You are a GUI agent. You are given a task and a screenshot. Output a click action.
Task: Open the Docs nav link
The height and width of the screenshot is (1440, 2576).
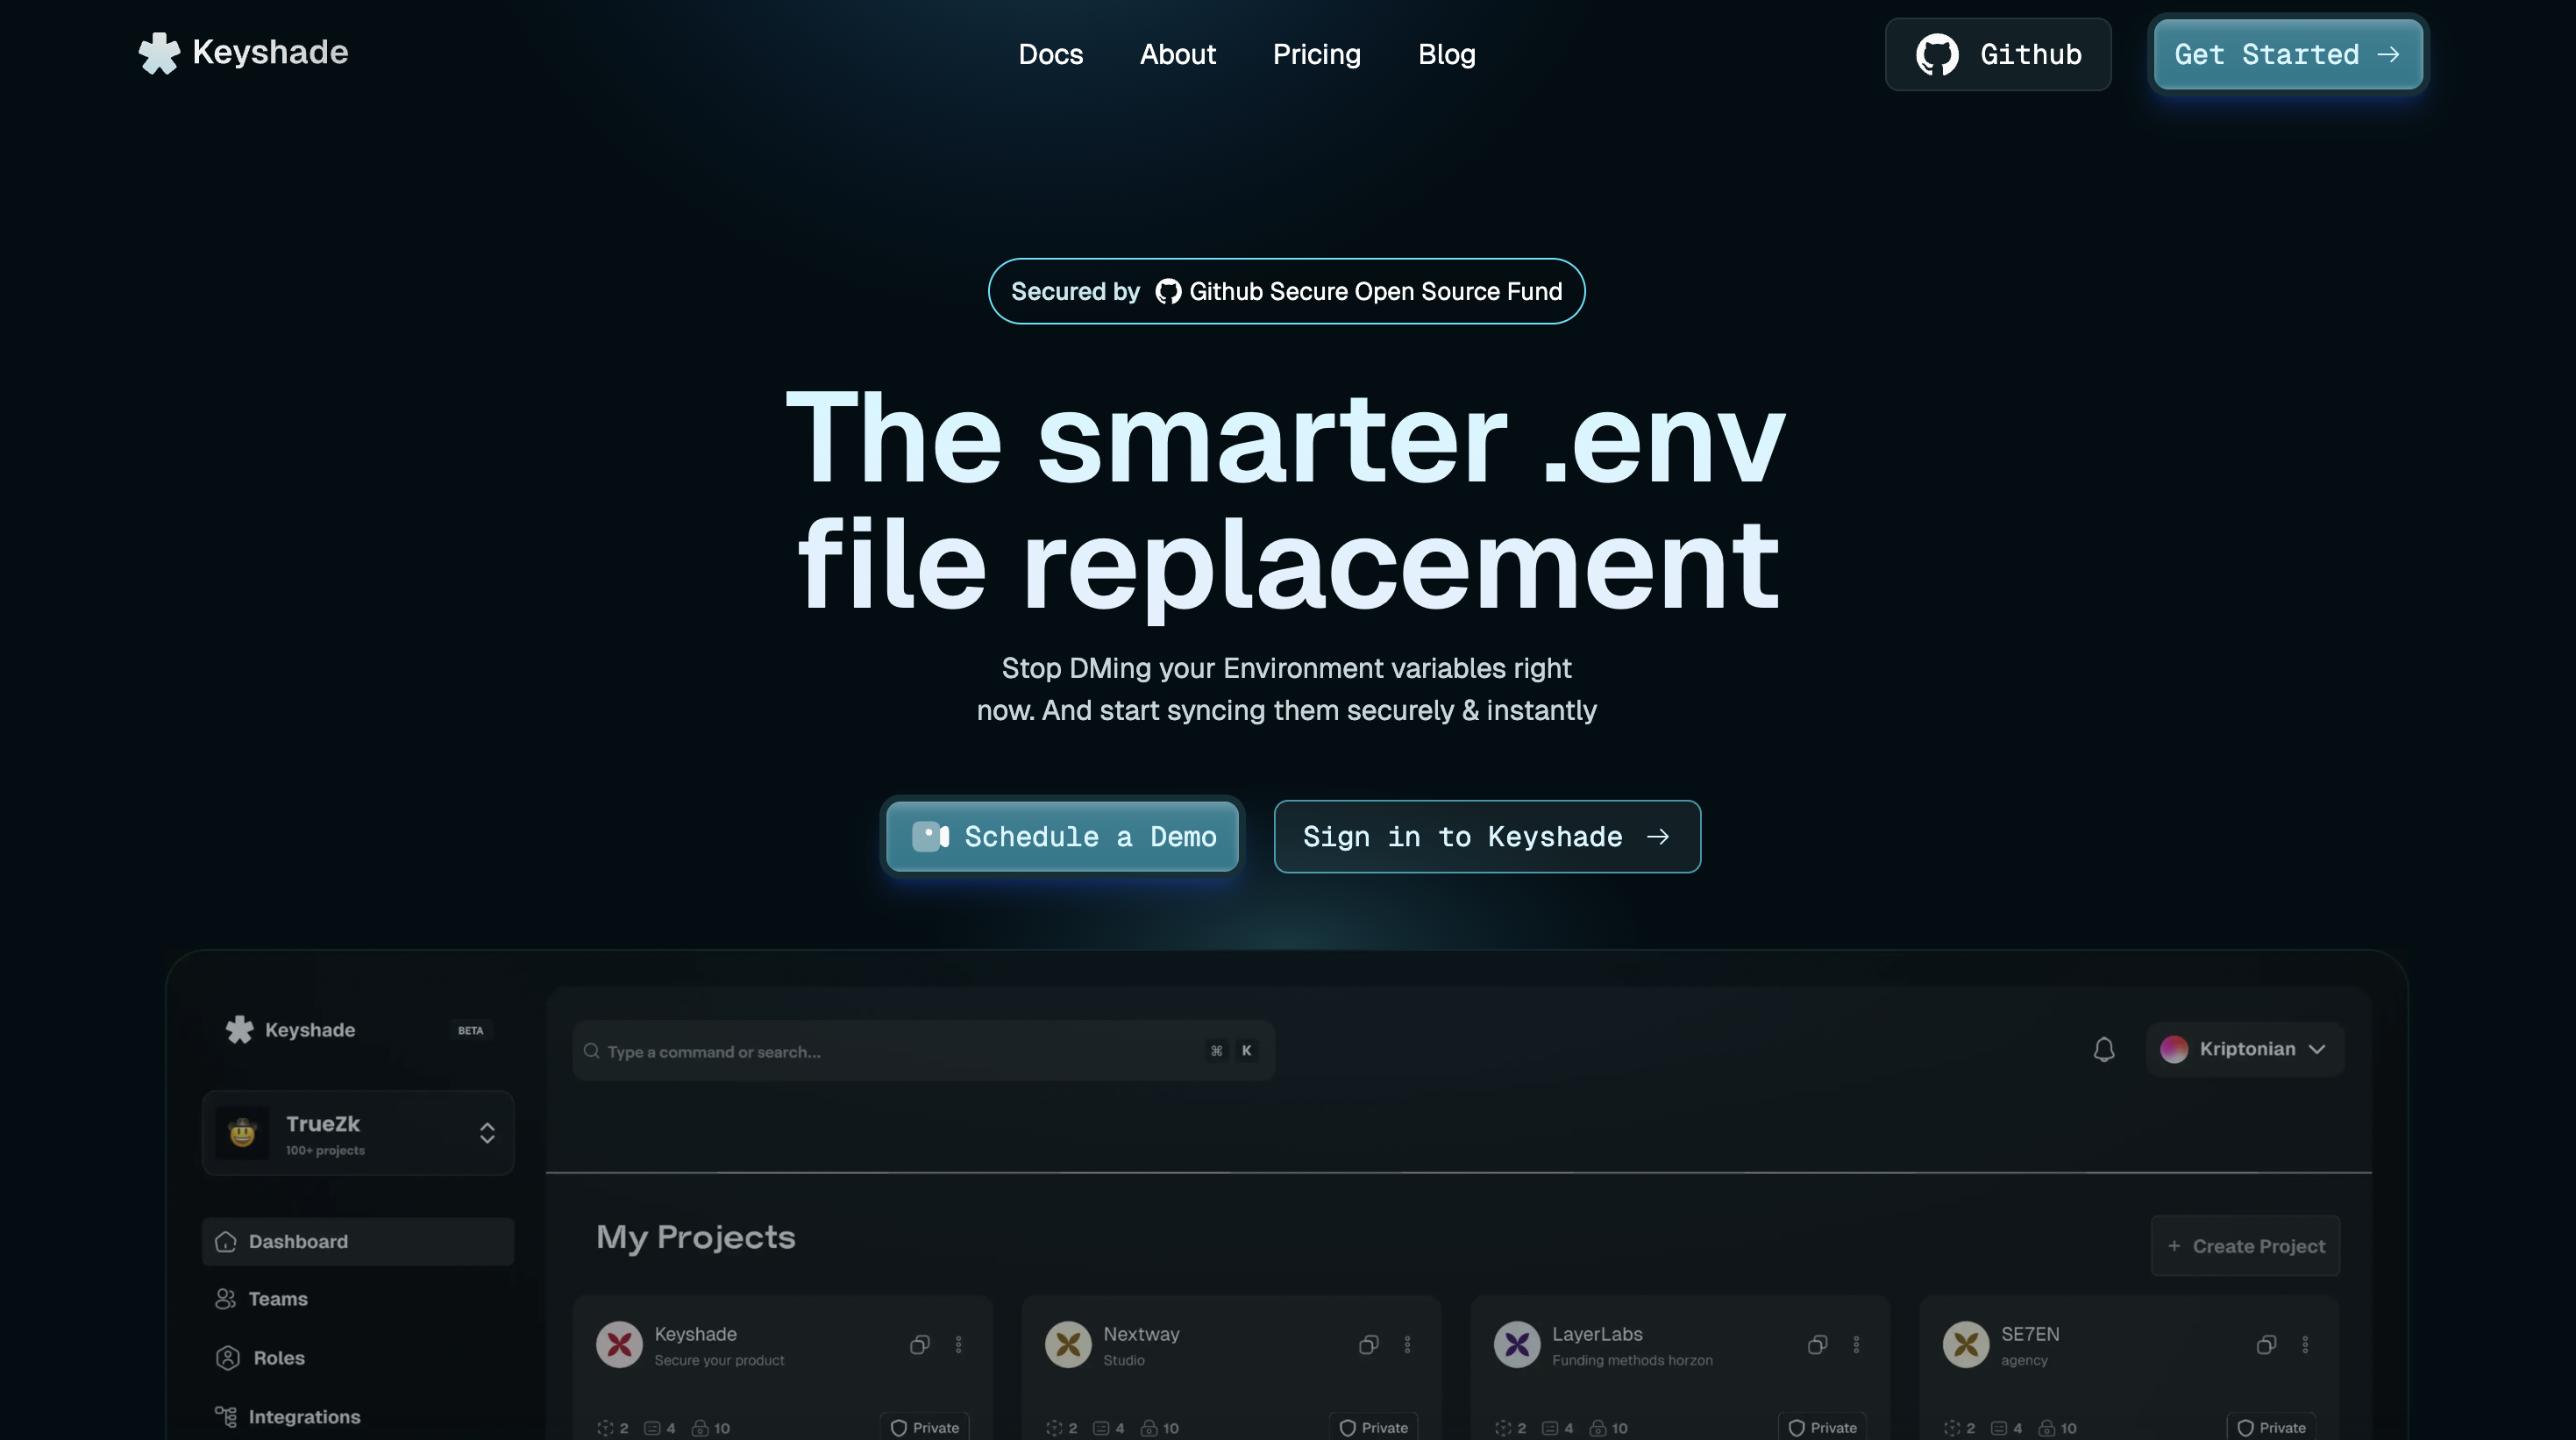point(1050,54)
